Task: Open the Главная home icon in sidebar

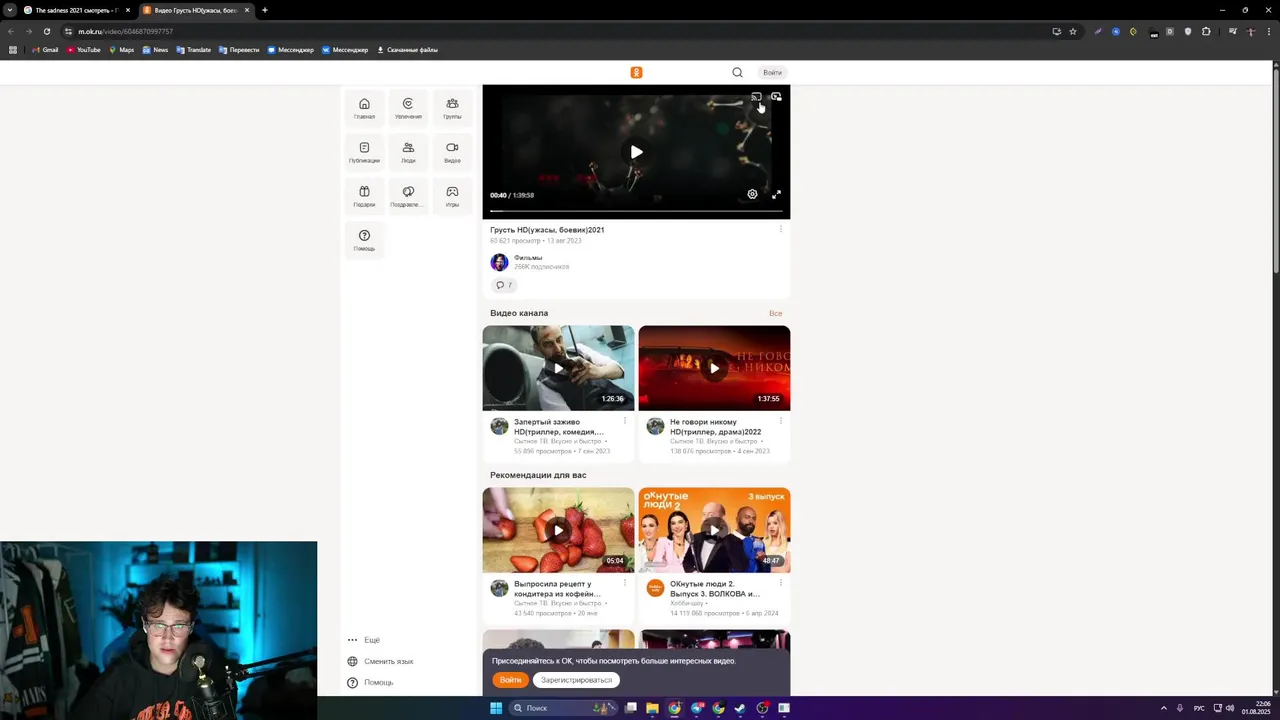Action: click(x=364, y=108)
